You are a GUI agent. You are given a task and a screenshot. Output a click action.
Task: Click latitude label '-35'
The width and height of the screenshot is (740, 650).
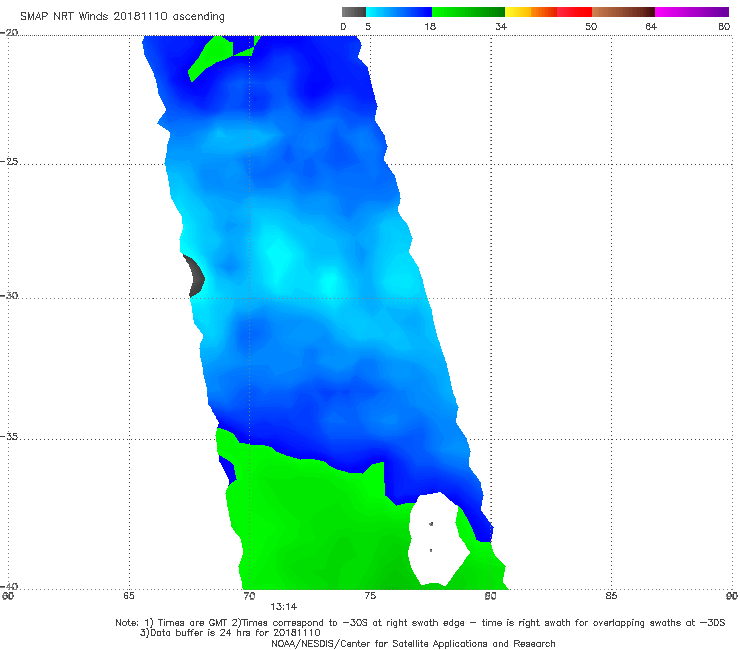[x=9, y=436]
